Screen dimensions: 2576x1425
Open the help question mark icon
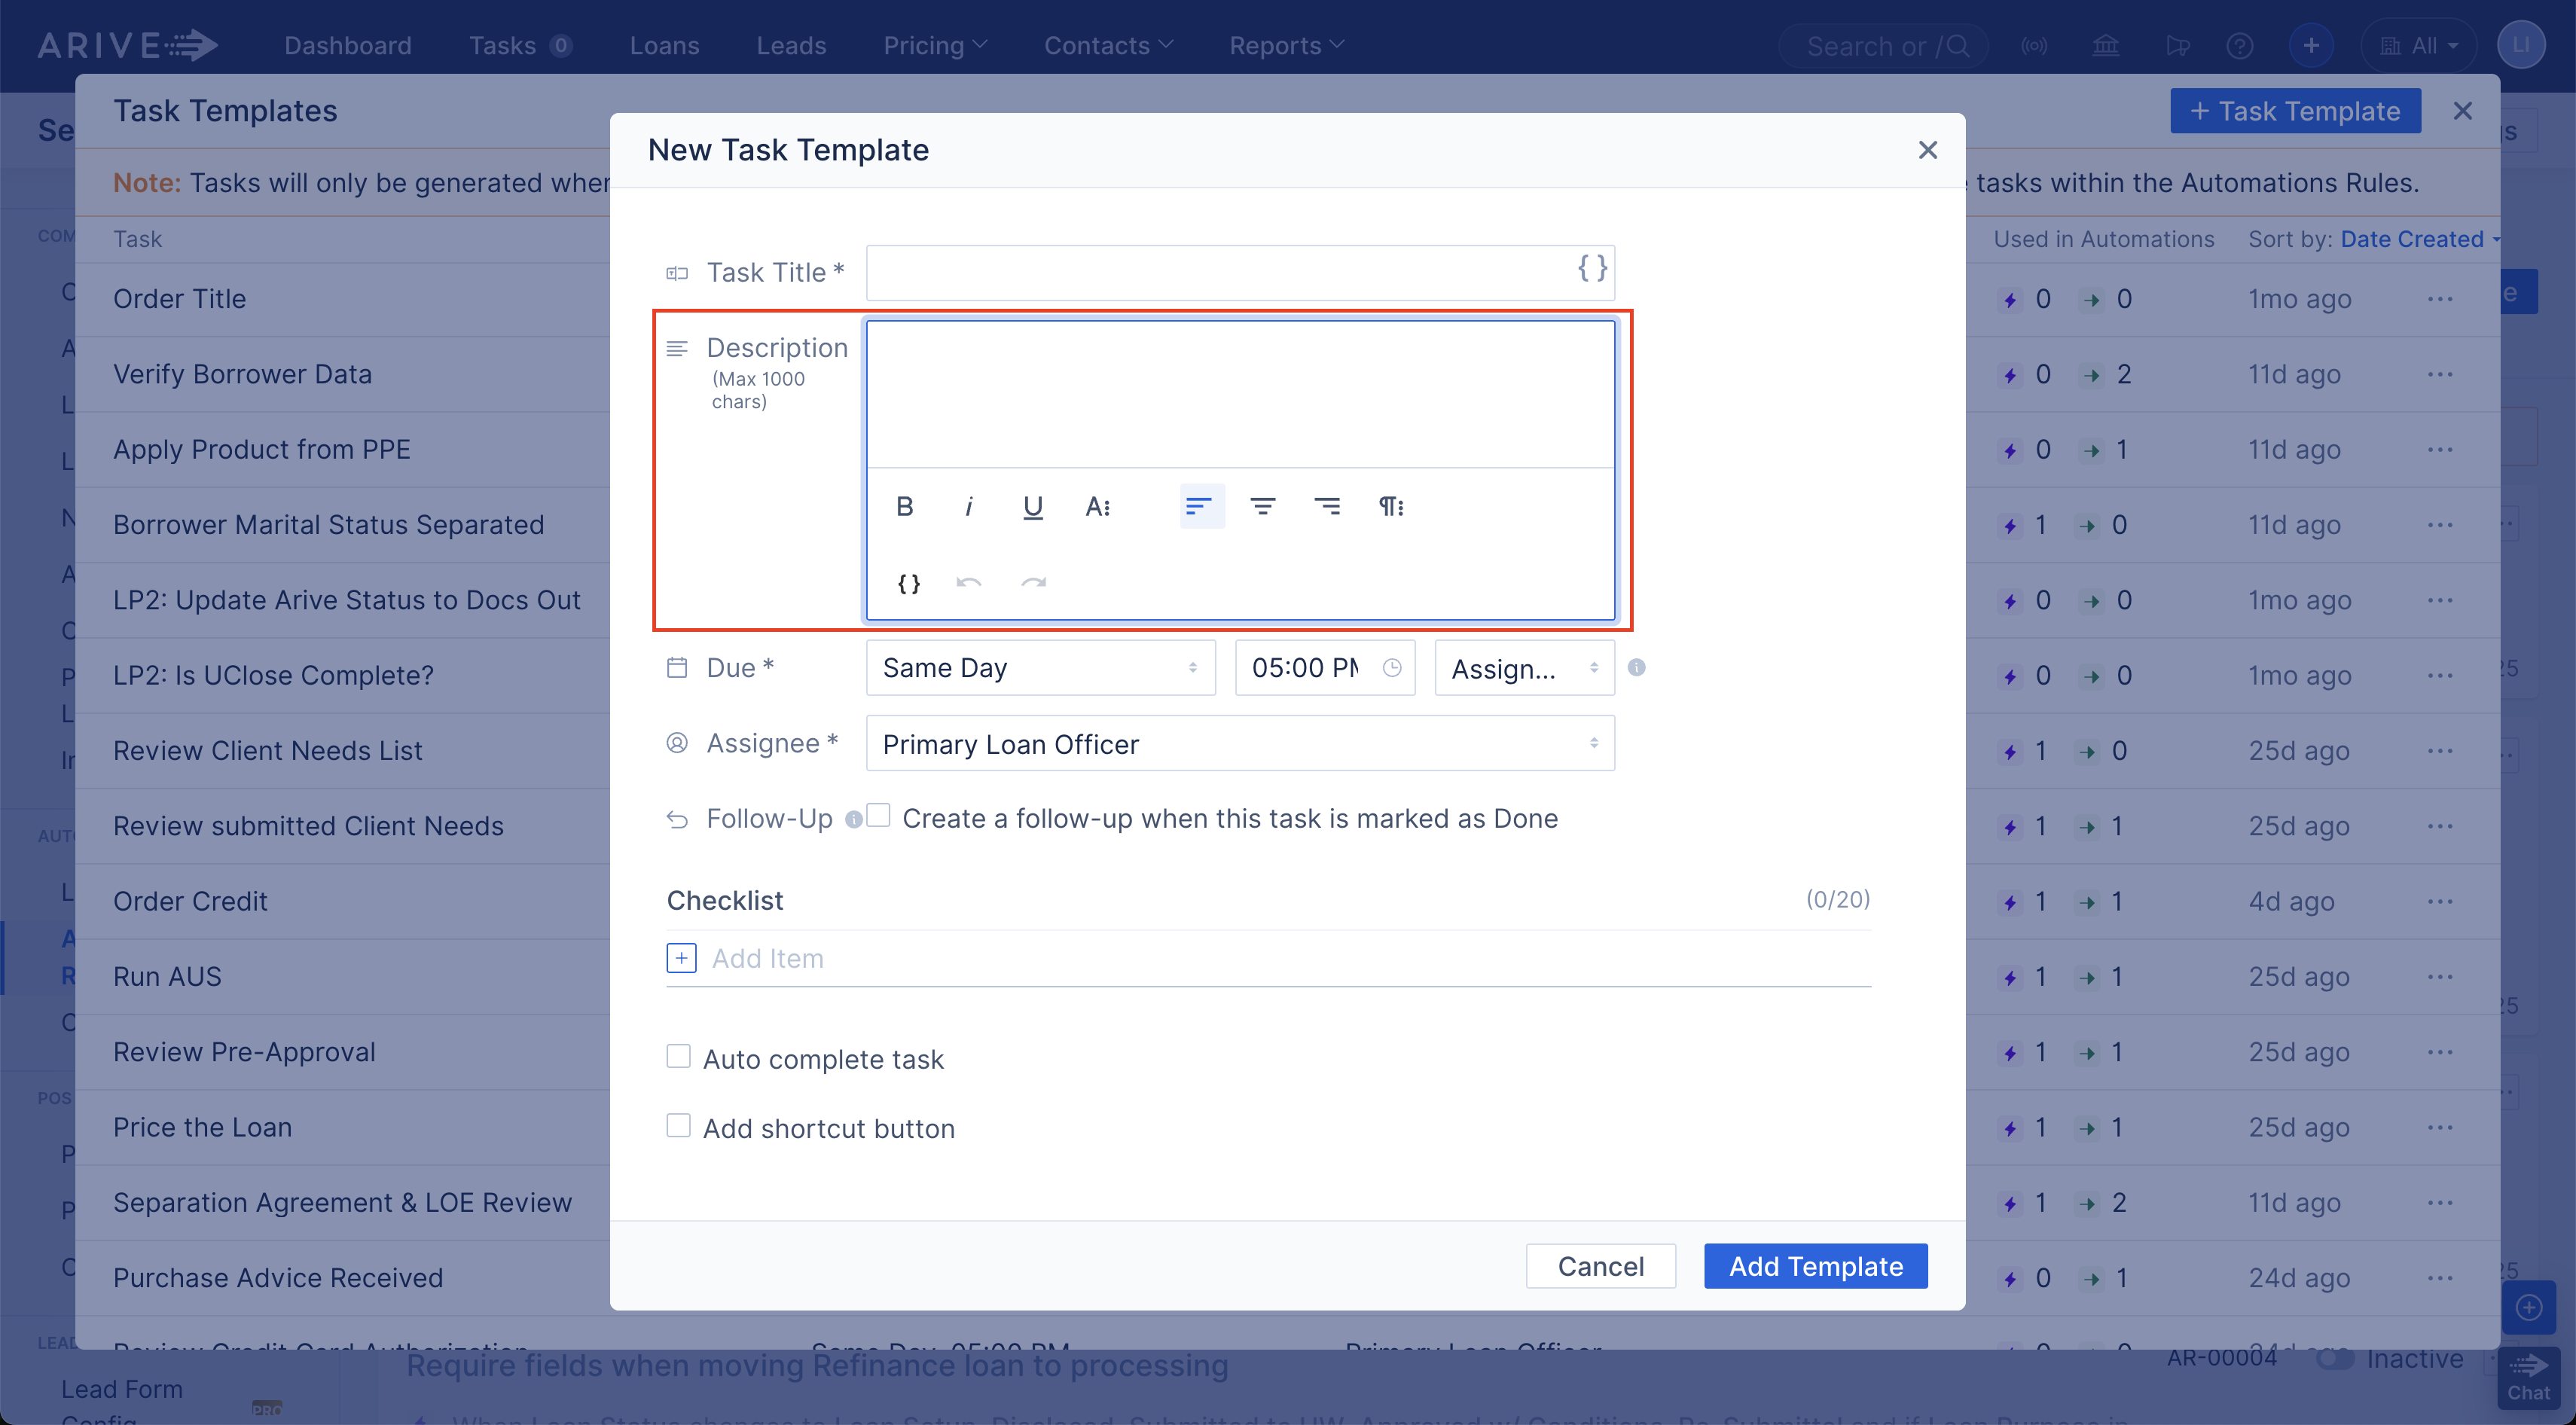pyautogui.click(x=2240, y=45)
